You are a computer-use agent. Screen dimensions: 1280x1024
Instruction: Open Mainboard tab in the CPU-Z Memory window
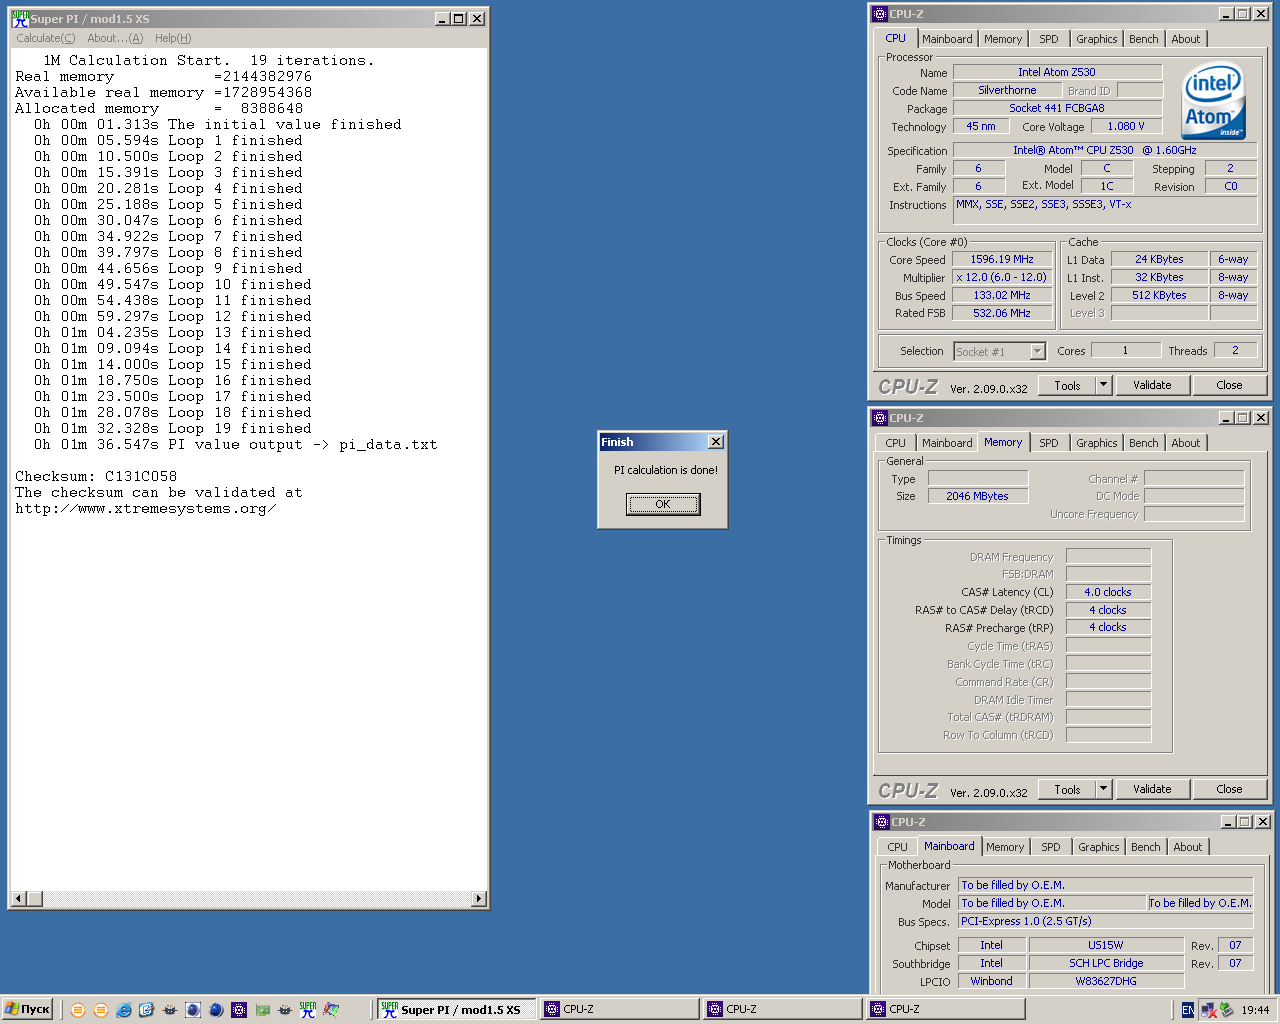pos(947,443)
